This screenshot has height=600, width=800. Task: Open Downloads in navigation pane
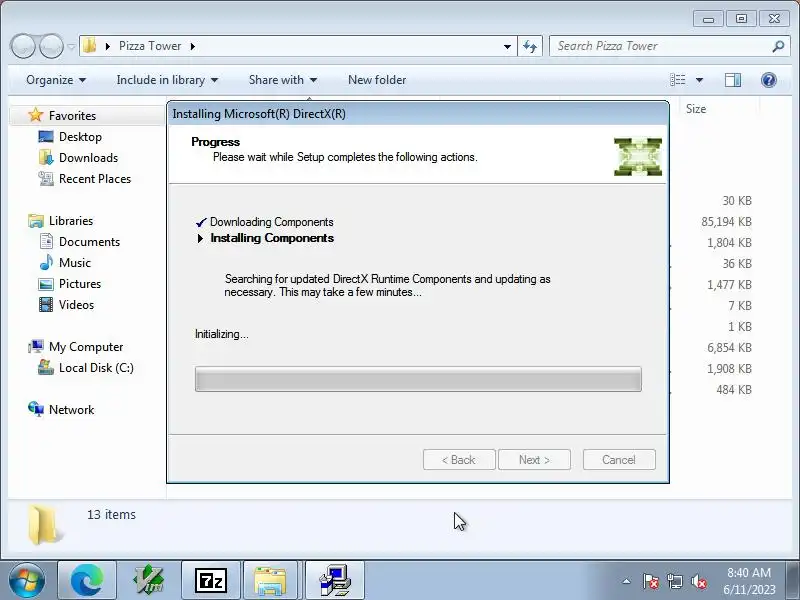[88, 158]
